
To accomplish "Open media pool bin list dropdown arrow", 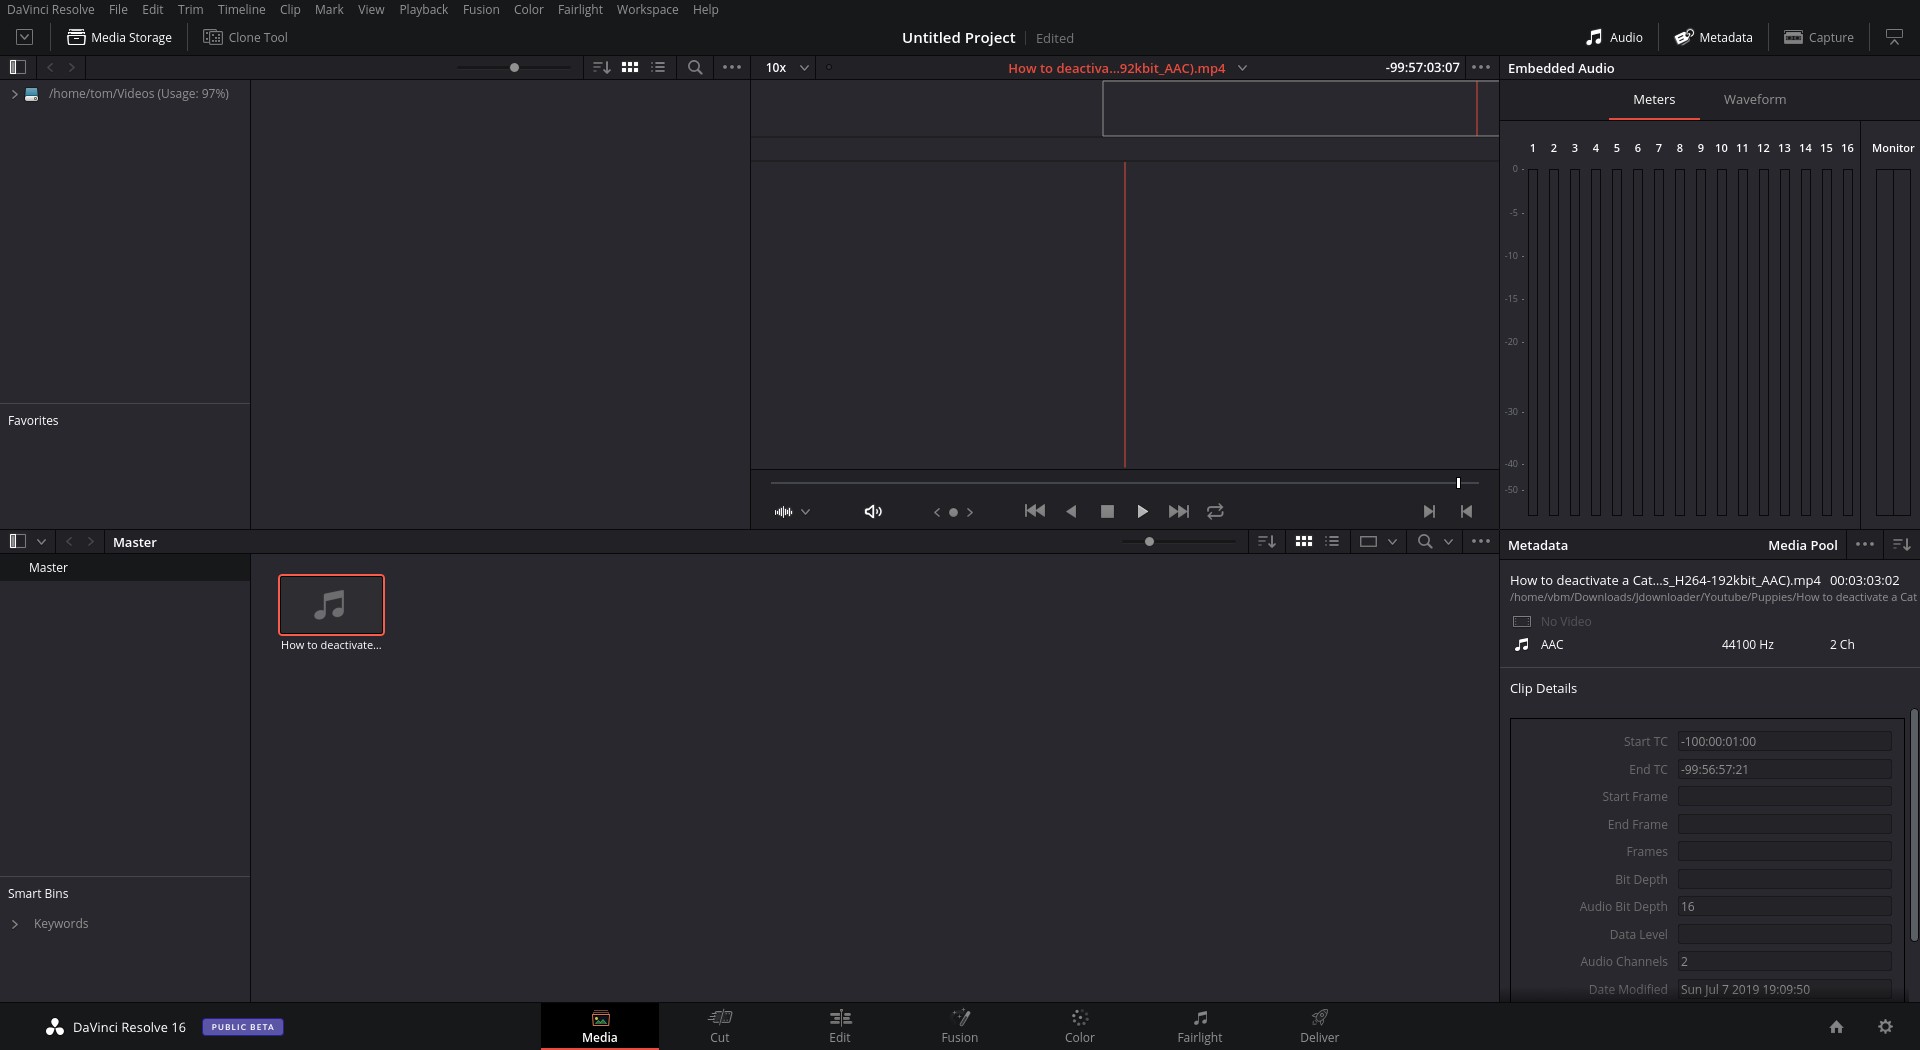I will click(x=41, y=541).
